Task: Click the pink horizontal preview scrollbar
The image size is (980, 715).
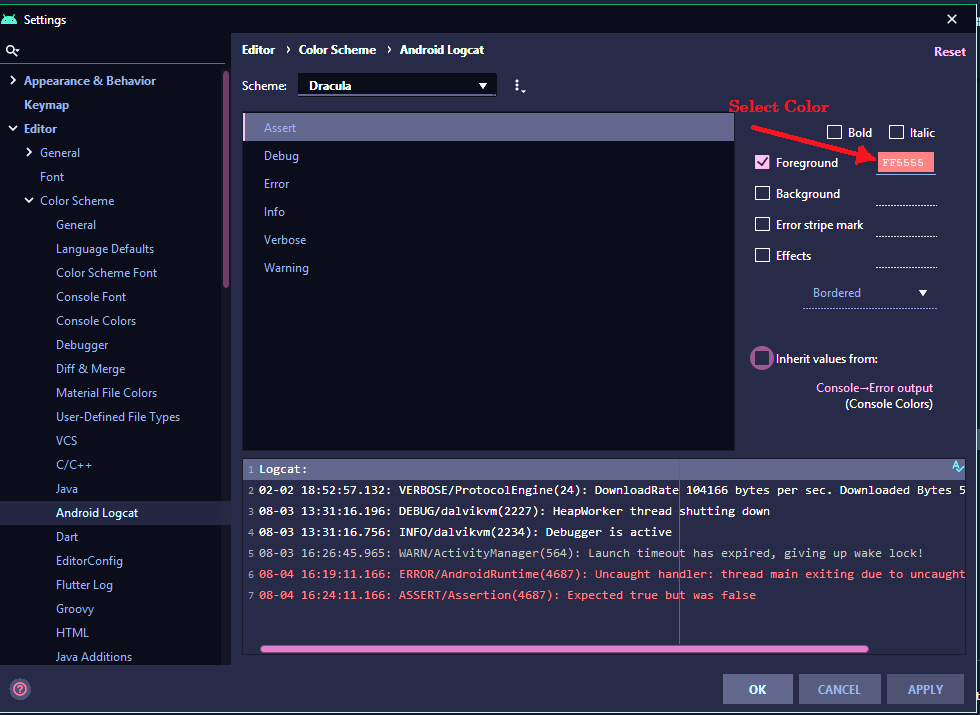Action: (x=564, y=649)
